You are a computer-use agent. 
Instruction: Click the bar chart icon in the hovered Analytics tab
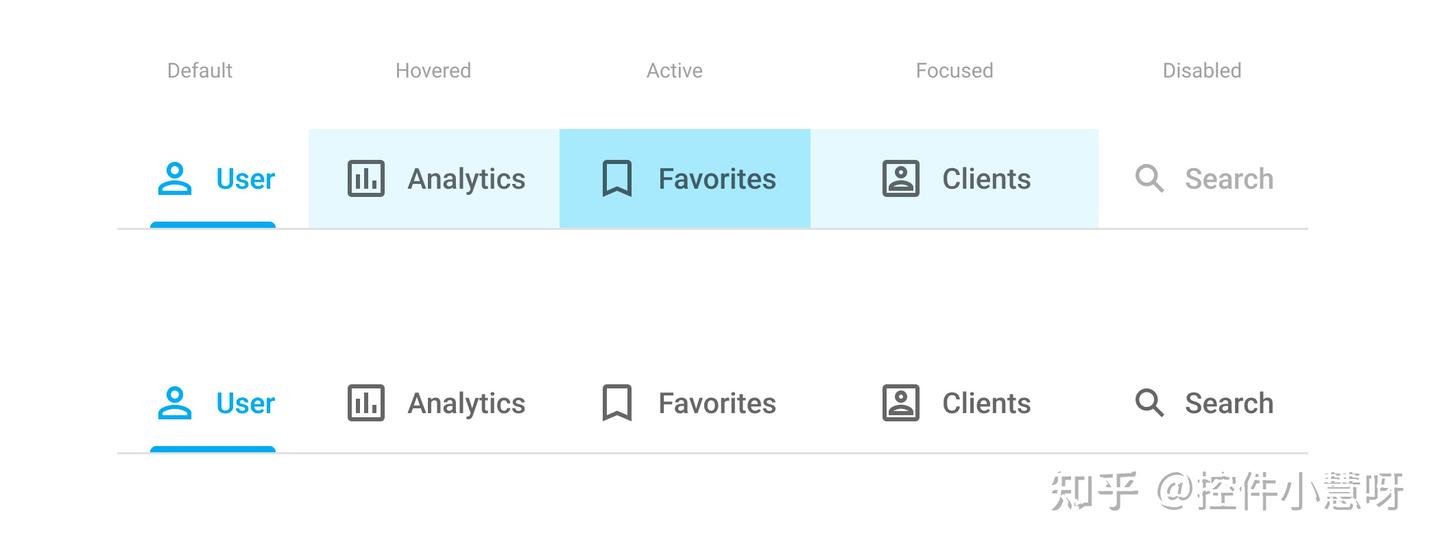pyautogui.click(x=366, y=179)
